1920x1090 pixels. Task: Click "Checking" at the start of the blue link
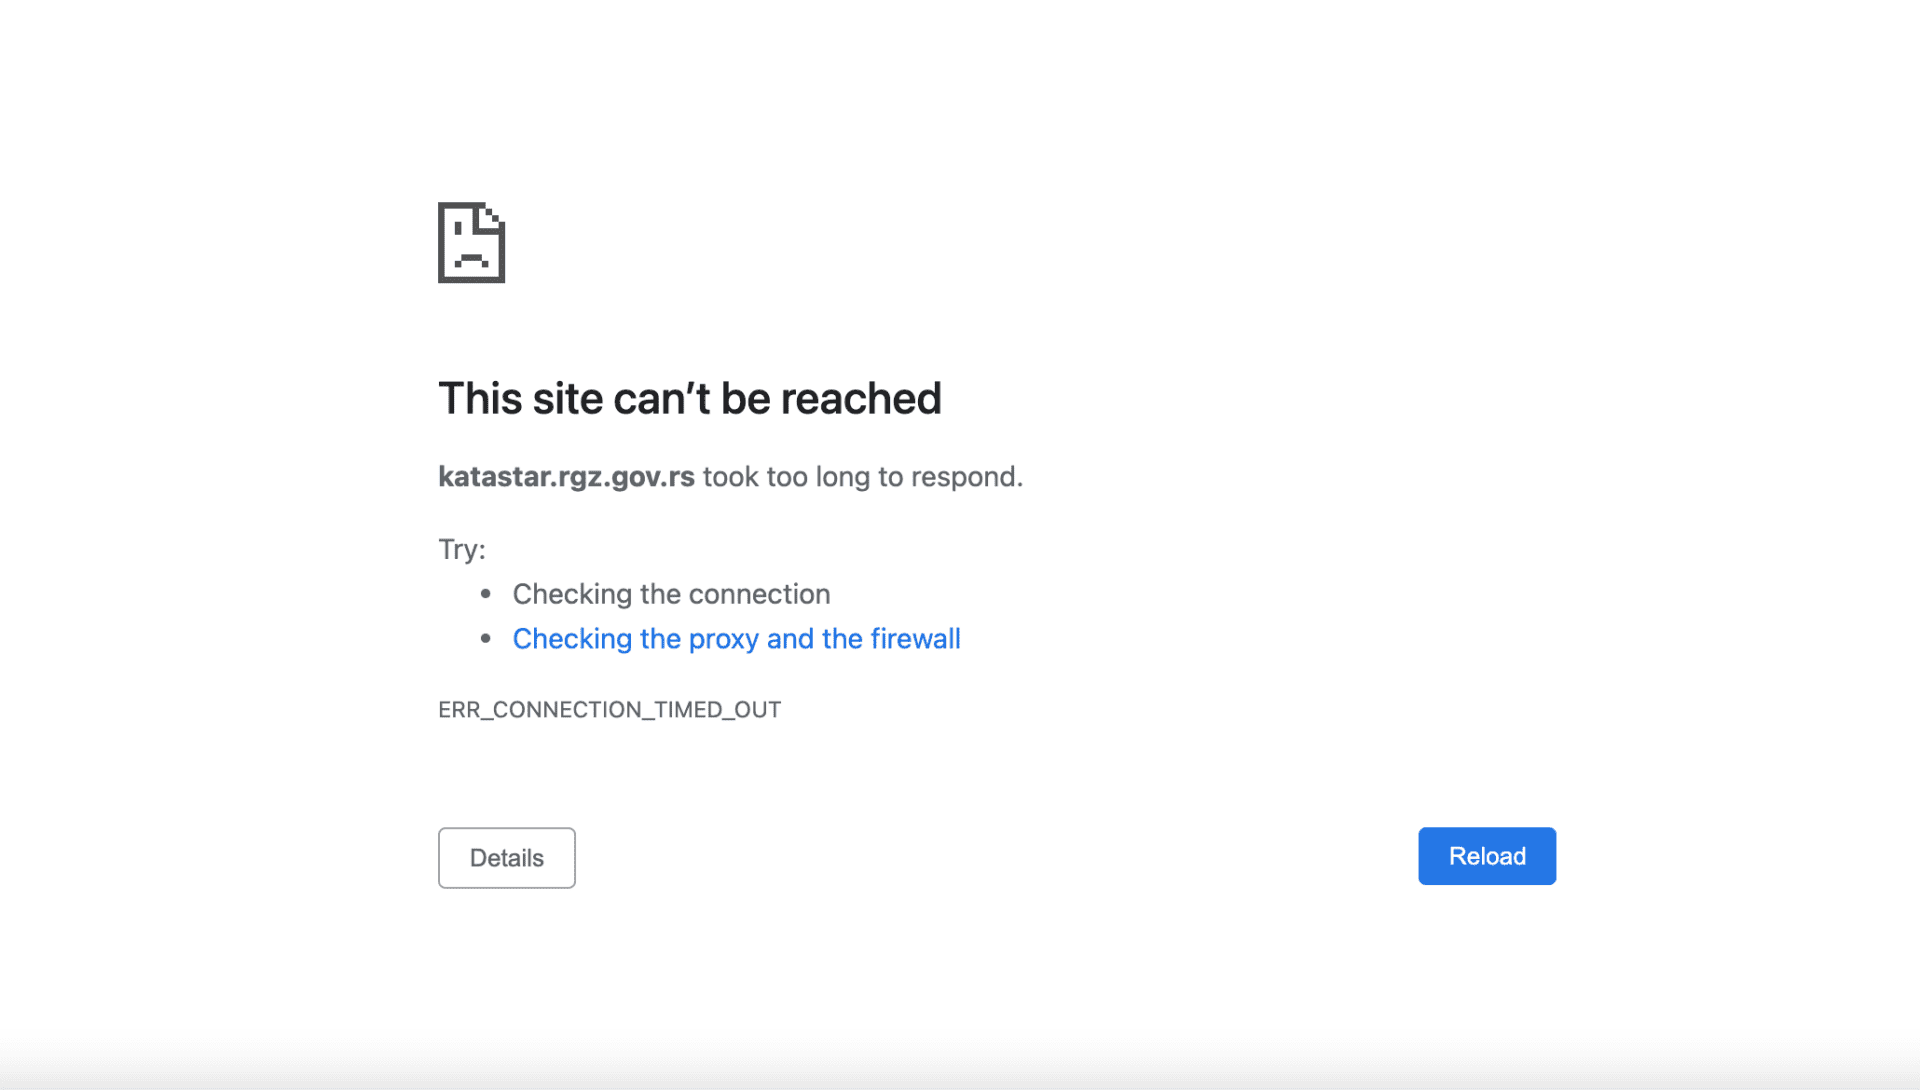tap(572, 639)
